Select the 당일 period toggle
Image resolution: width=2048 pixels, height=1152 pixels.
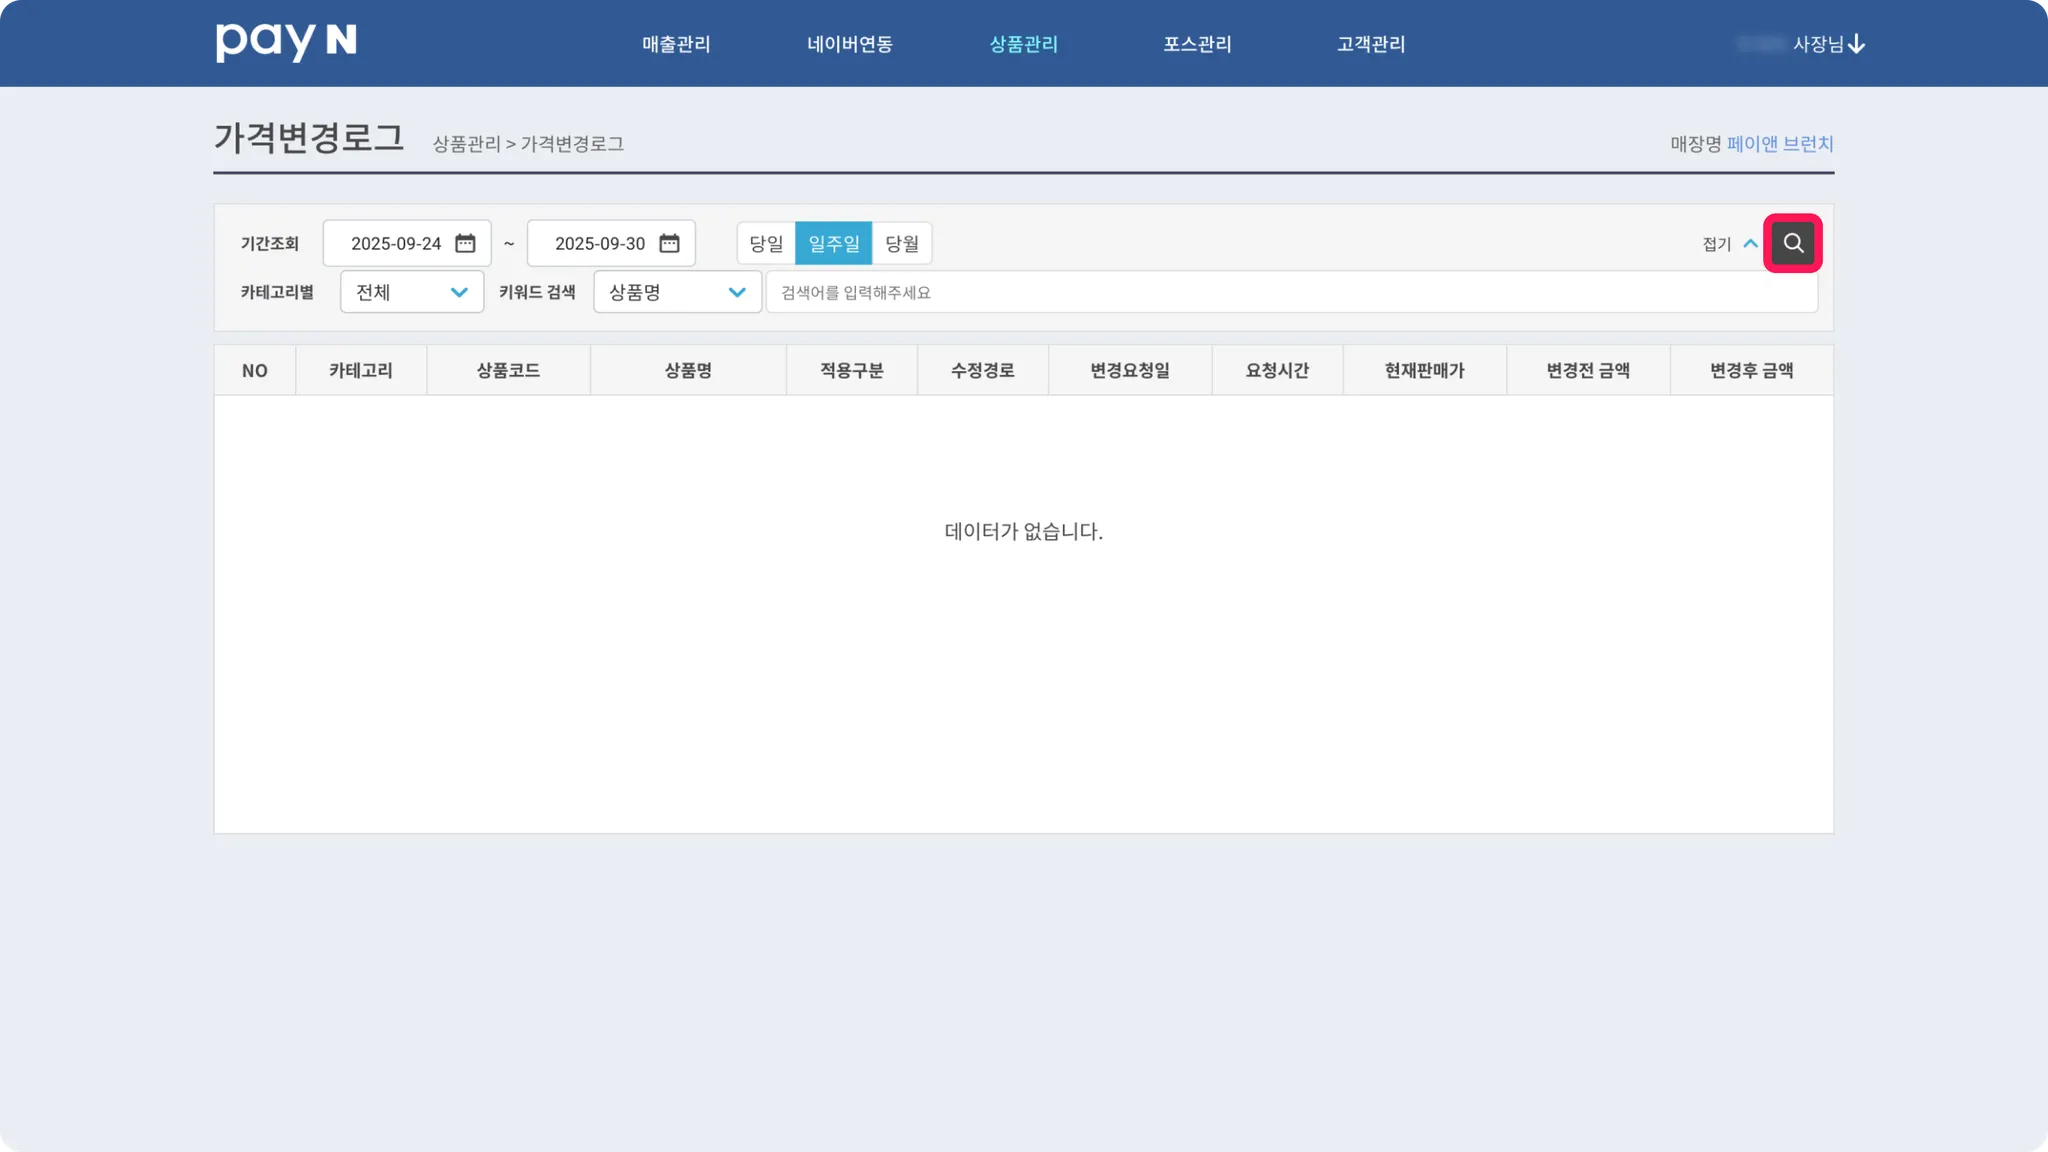pos(766,243)
